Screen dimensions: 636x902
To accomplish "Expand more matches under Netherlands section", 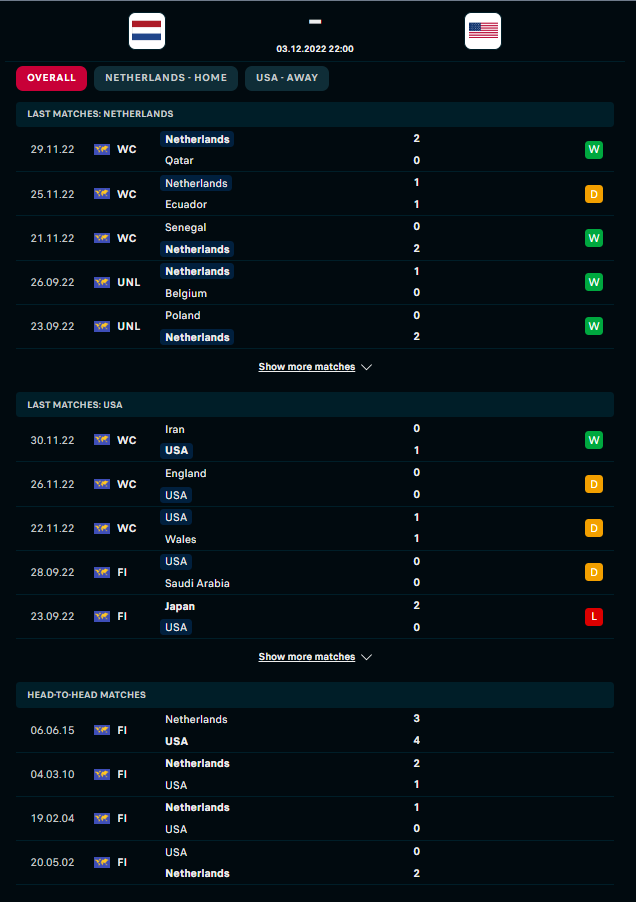I will point(307,367).
